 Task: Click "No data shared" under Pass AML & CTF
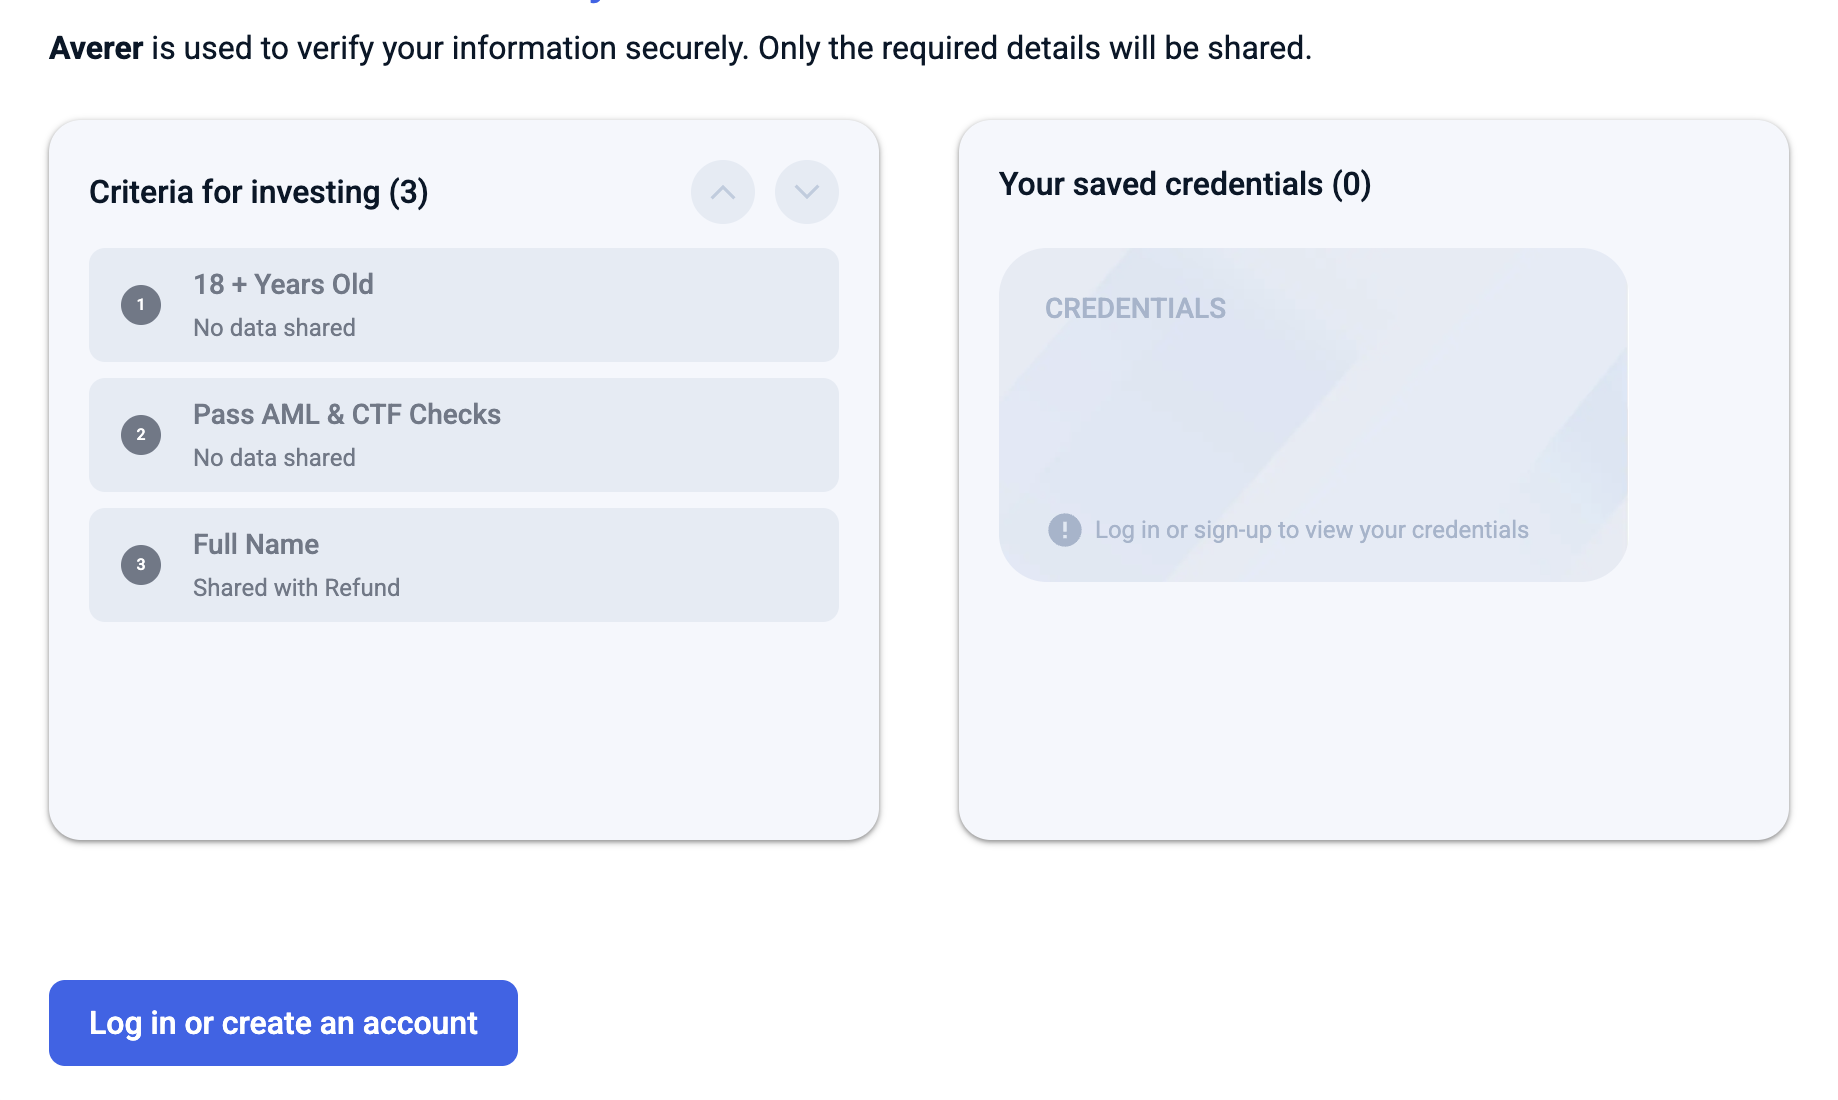(274, 458)
